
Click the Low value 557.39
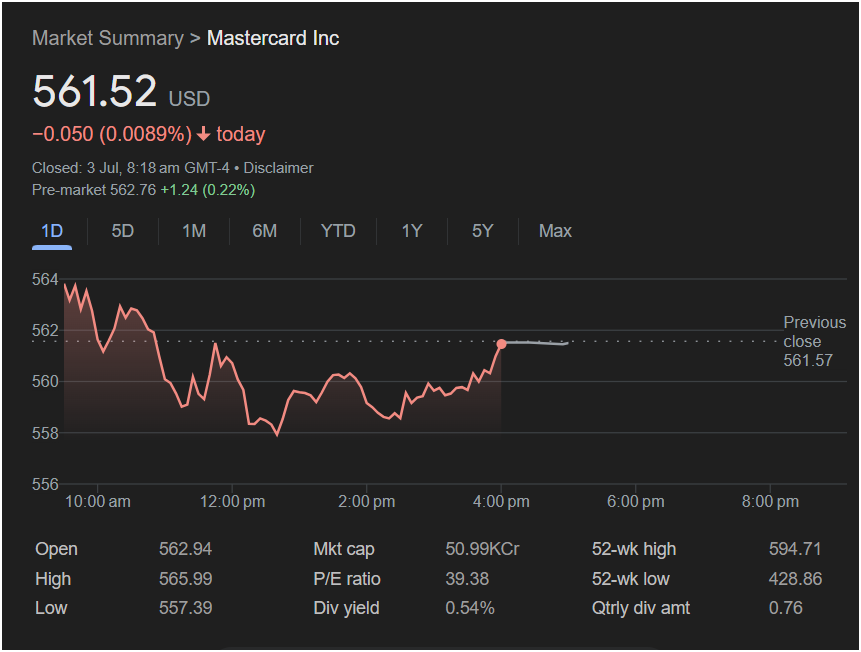(x=186, y=608)
